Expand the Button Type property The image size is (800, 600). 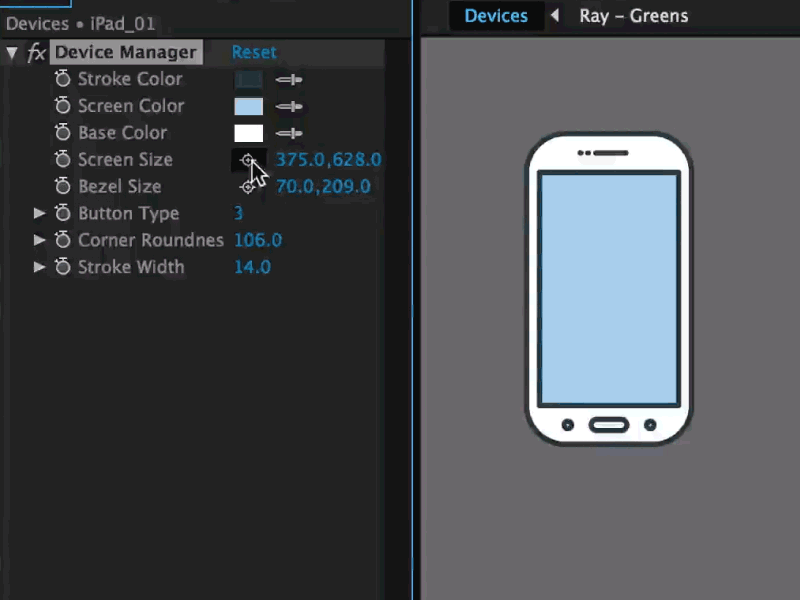click(x=40, y=213)
